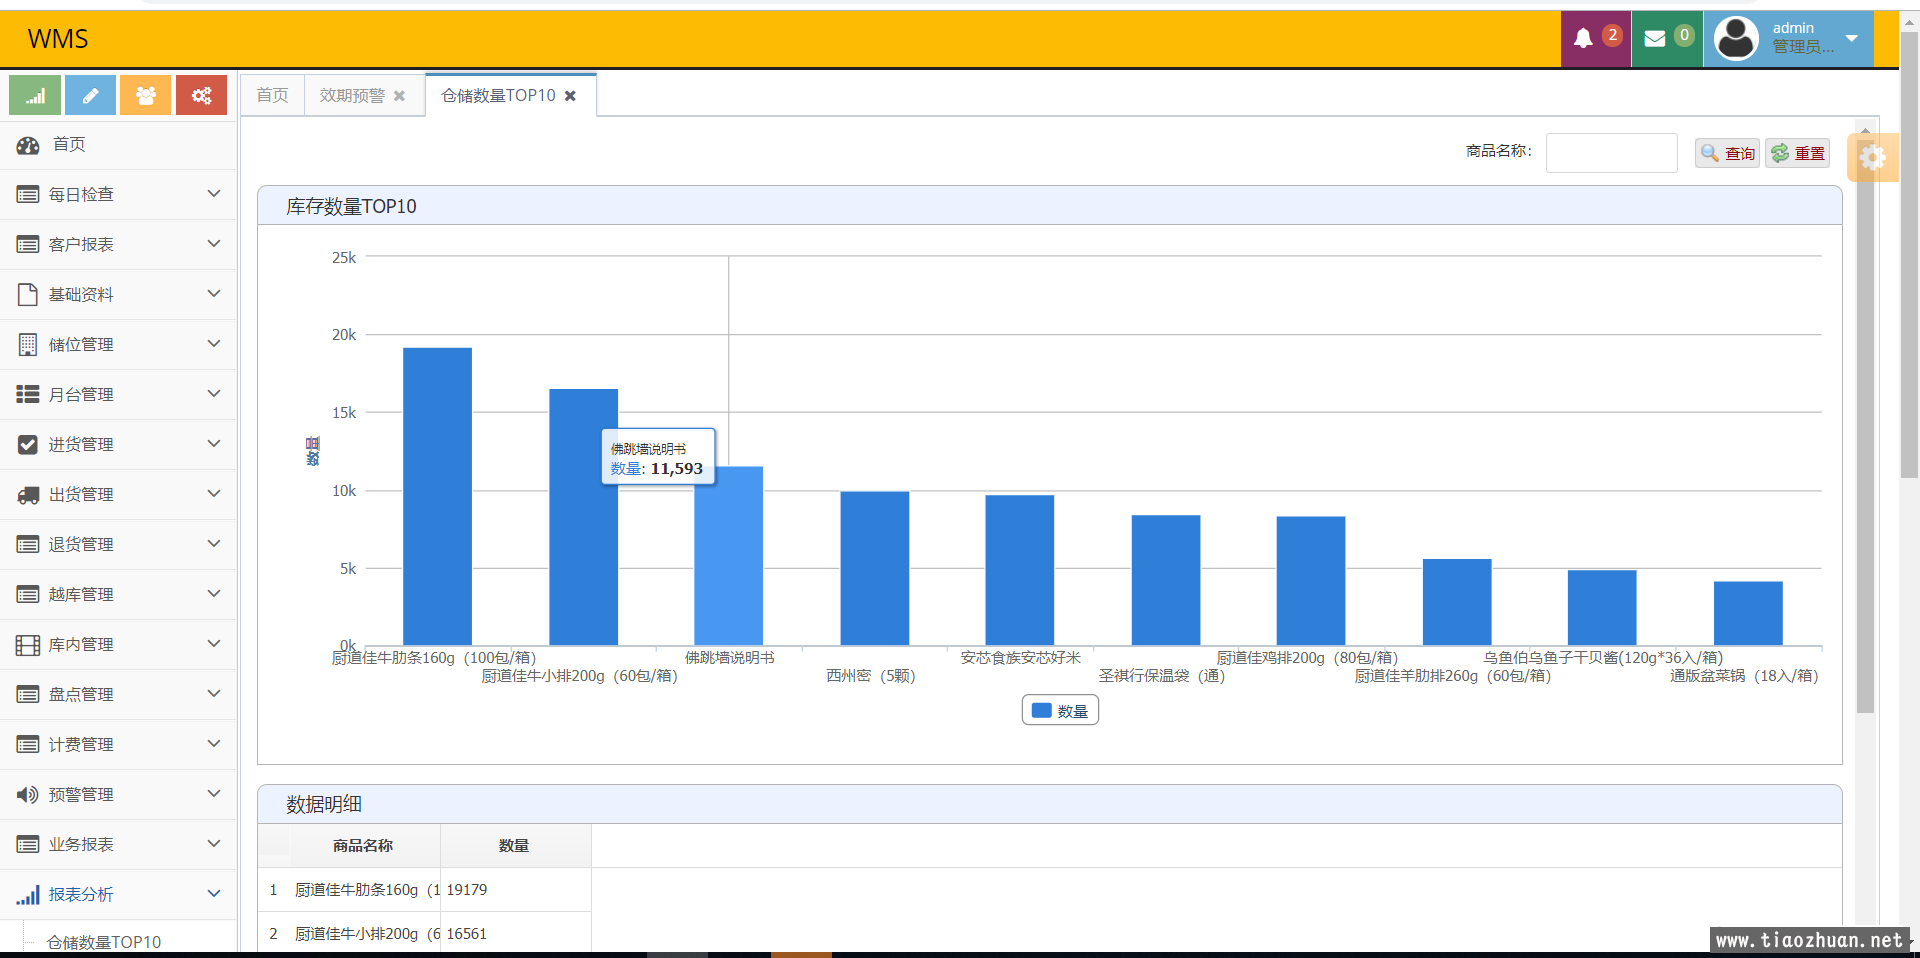1920x958 pixels.
Task: Expand the 月台管理 menu chevron
Action: tap(213, 393)
